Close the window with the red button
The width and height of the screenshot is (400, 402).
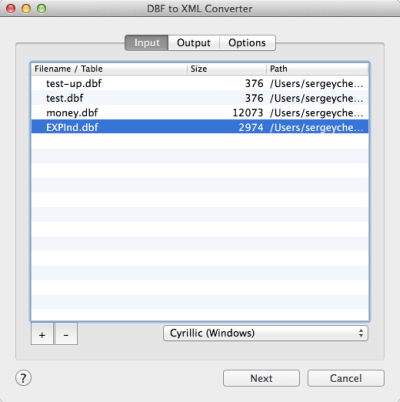coord(11,8)
